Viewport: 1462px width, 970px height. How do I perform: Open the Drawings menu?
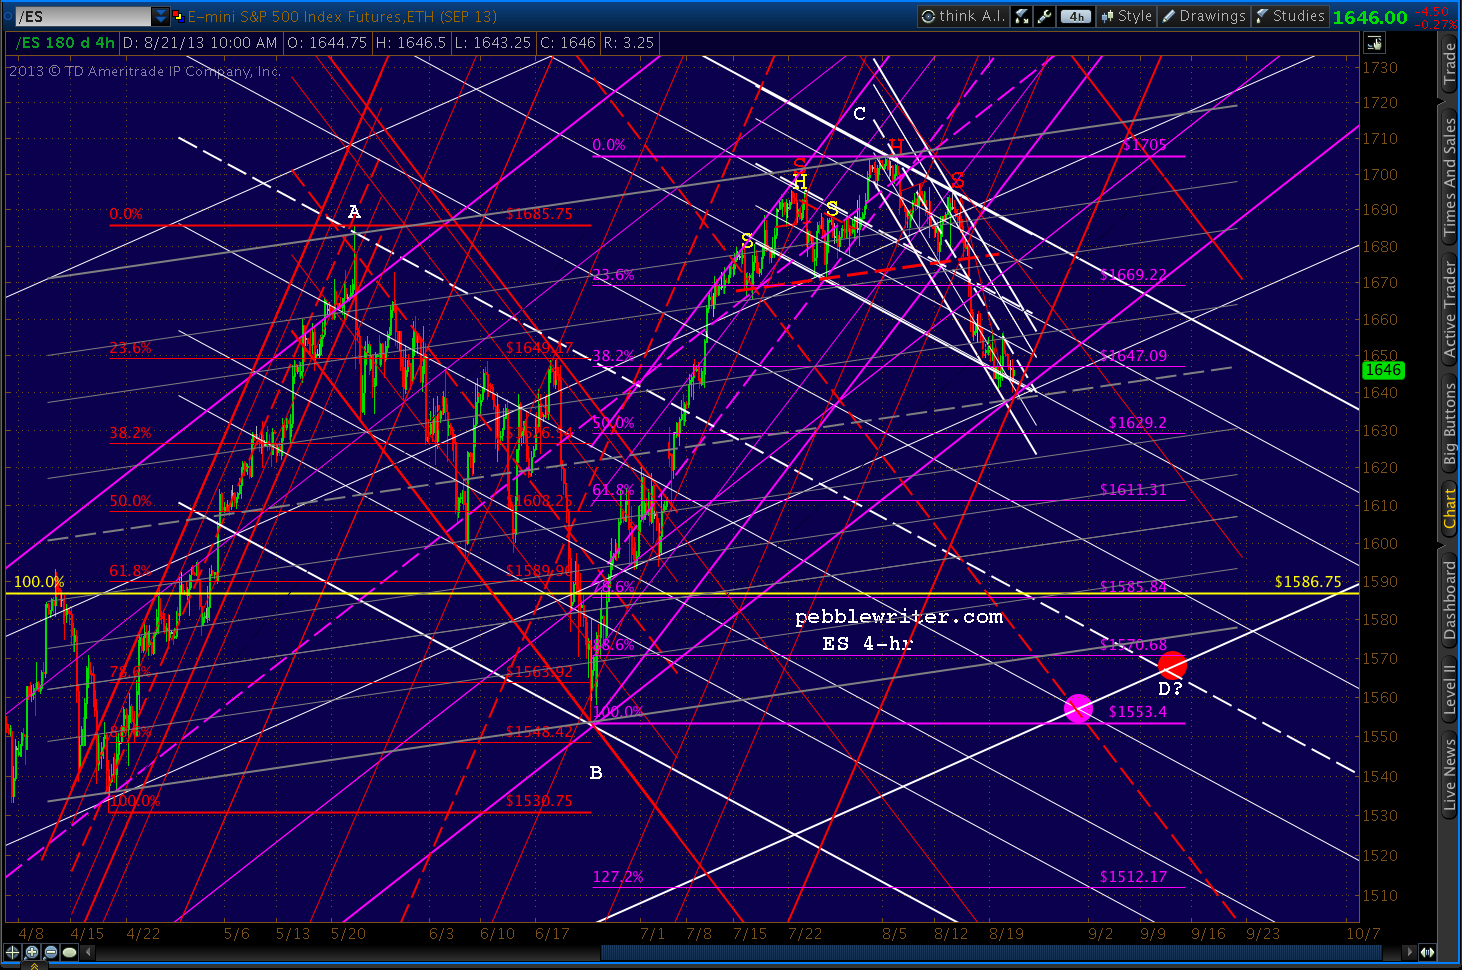[x=1203, y=16]
